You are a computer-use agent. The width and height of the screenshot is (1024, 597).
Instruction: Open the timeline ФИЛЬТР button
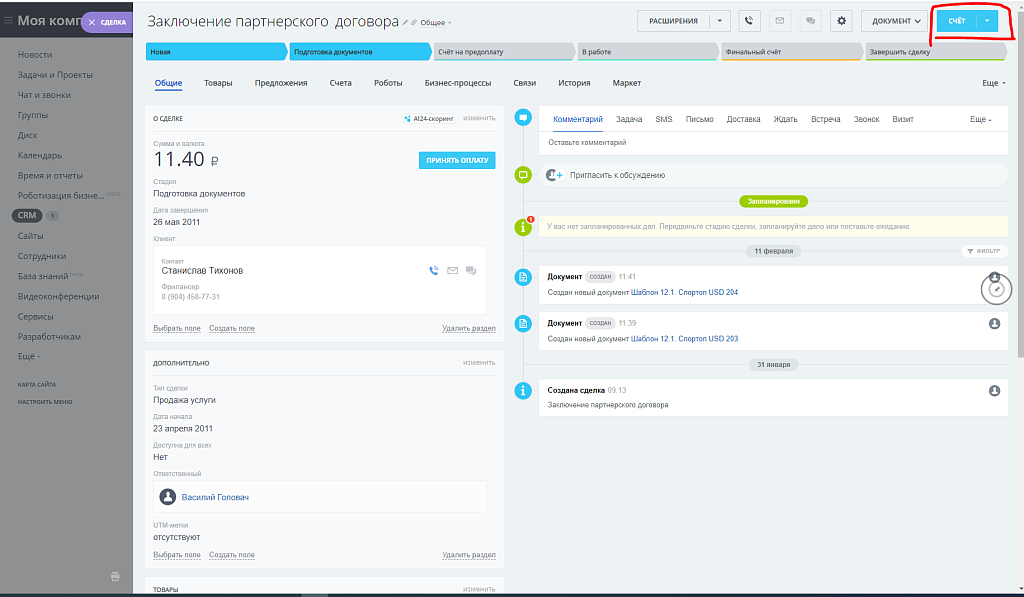985,251
